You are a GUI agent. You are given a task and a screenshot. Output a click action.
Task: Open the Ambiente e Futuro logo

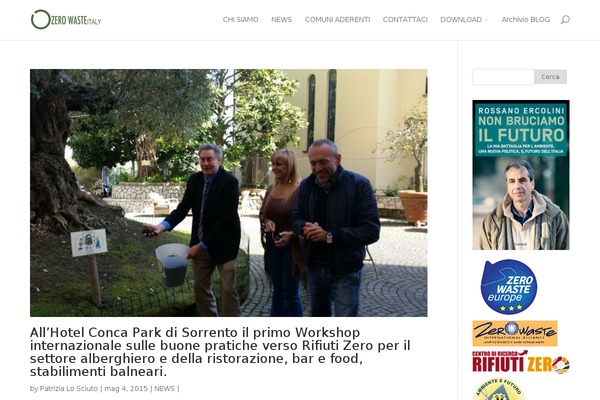click(x=499, y=389)
